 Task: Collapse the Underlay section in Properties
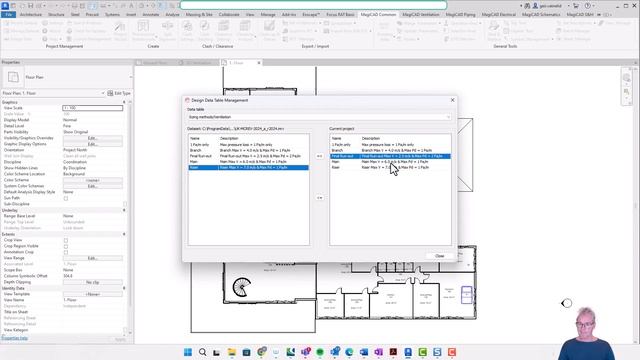coord(124,210)
